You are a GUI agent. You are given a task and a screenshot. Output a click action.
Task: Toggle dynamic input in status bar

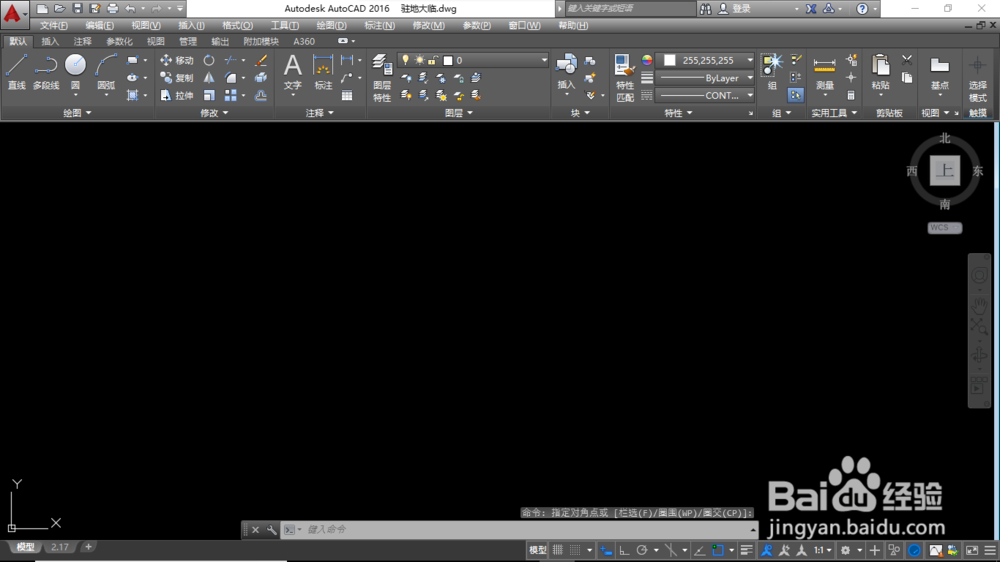pyautogui.click(x=606, y=550)
